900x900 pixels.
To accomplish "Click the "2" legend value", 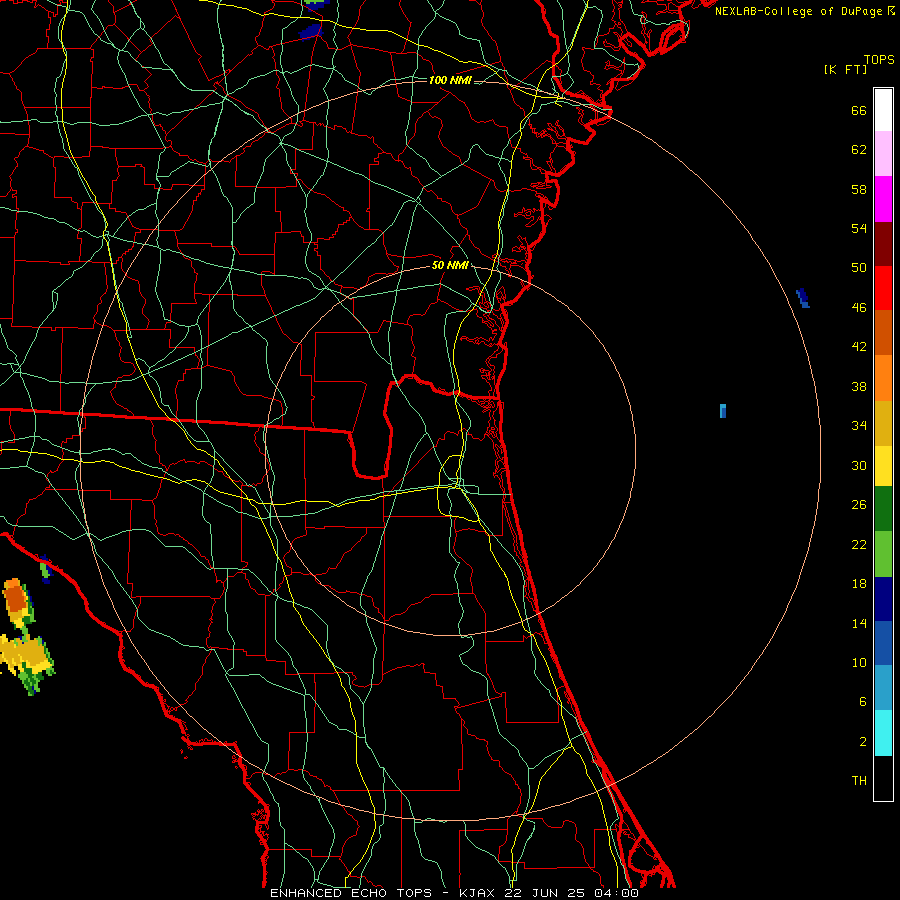I will [863, 742].
